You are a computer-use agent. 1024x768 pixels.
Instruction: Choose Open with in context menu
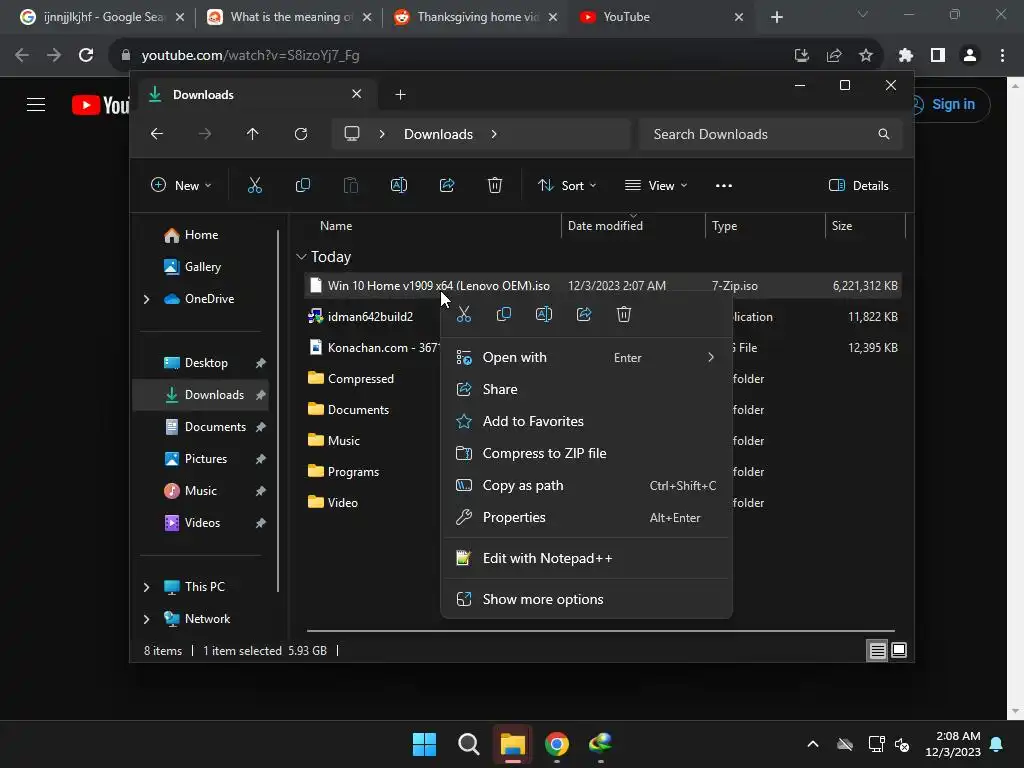[x=586, y=358]
